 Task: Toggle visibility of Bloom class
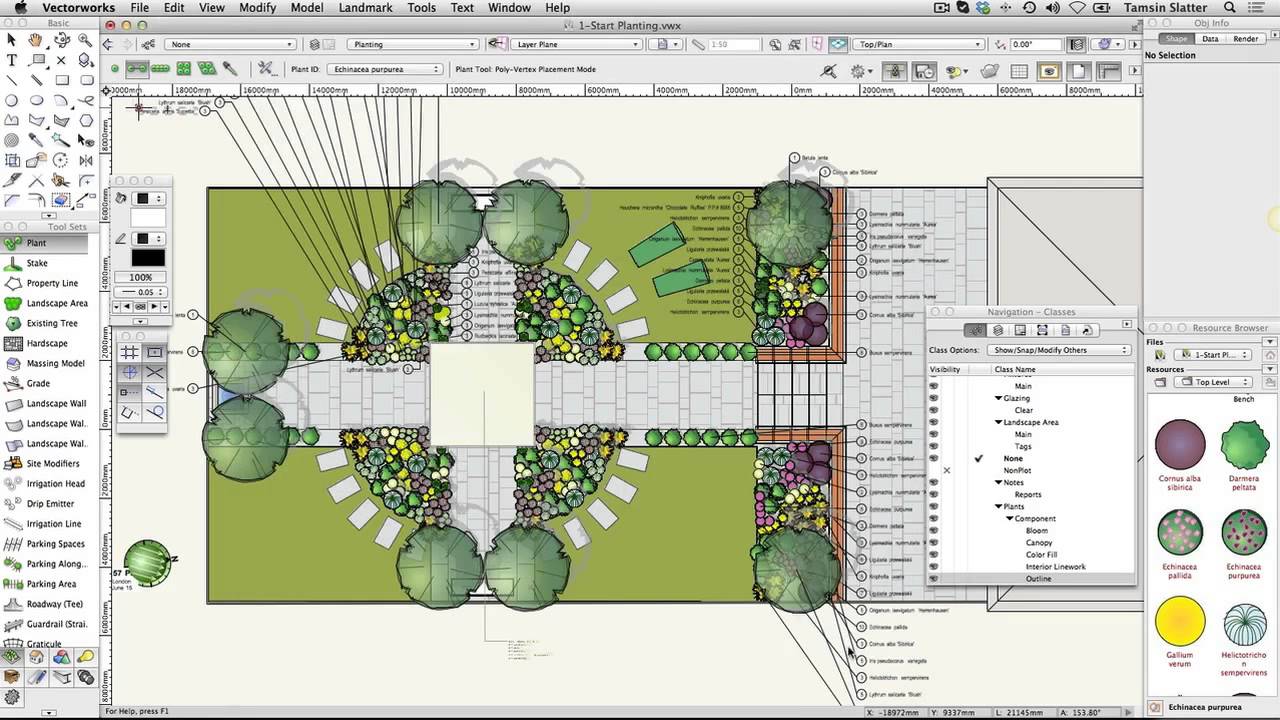coord(934,530)
